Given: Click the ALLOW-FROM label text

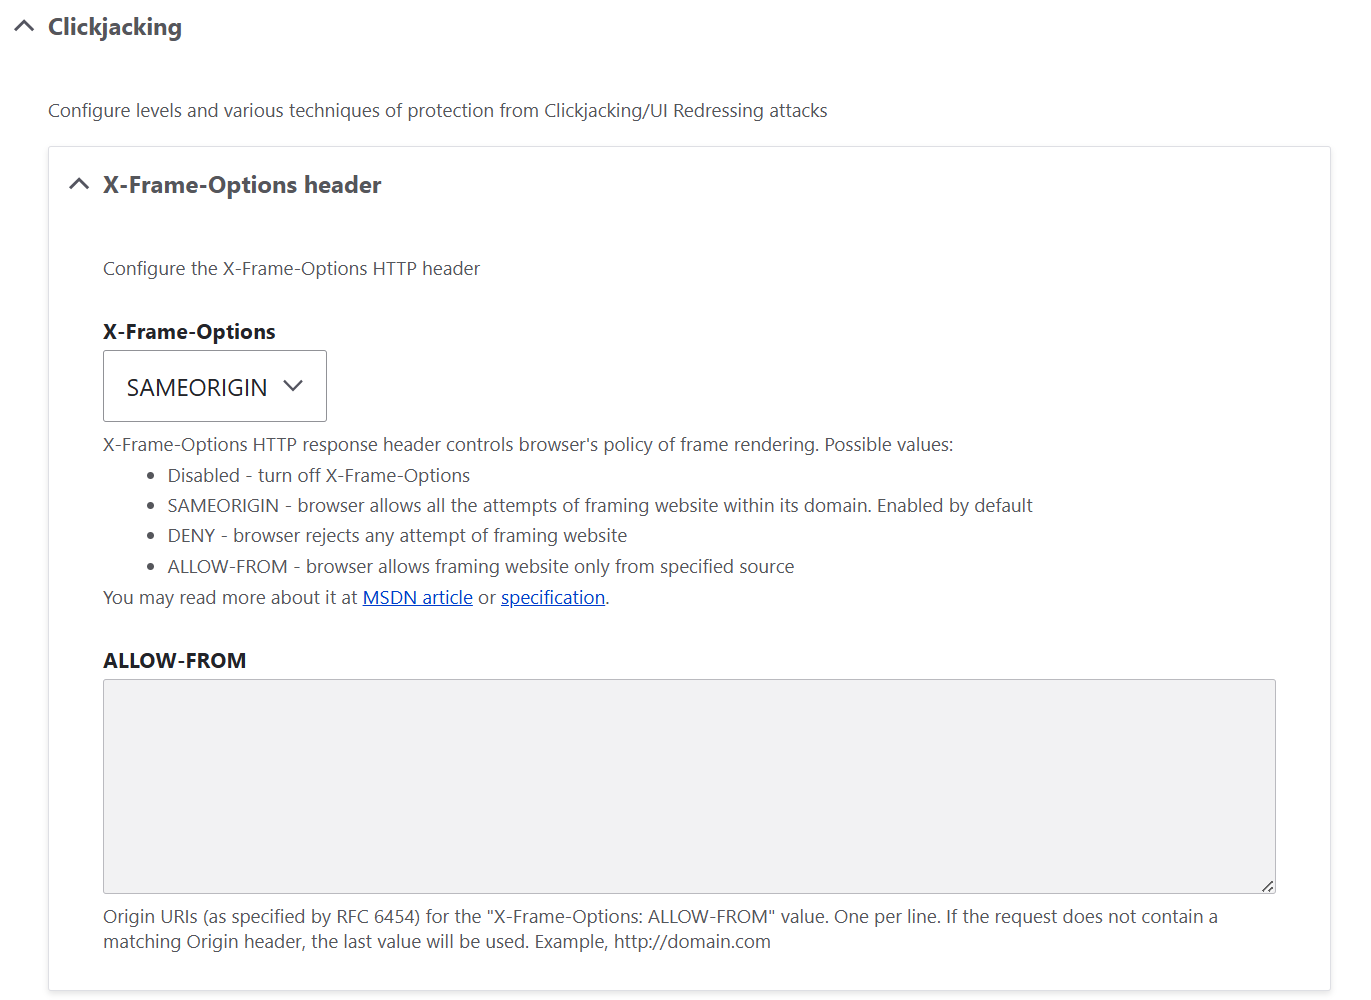Looking at the screenshot, I should pos(174,660).
